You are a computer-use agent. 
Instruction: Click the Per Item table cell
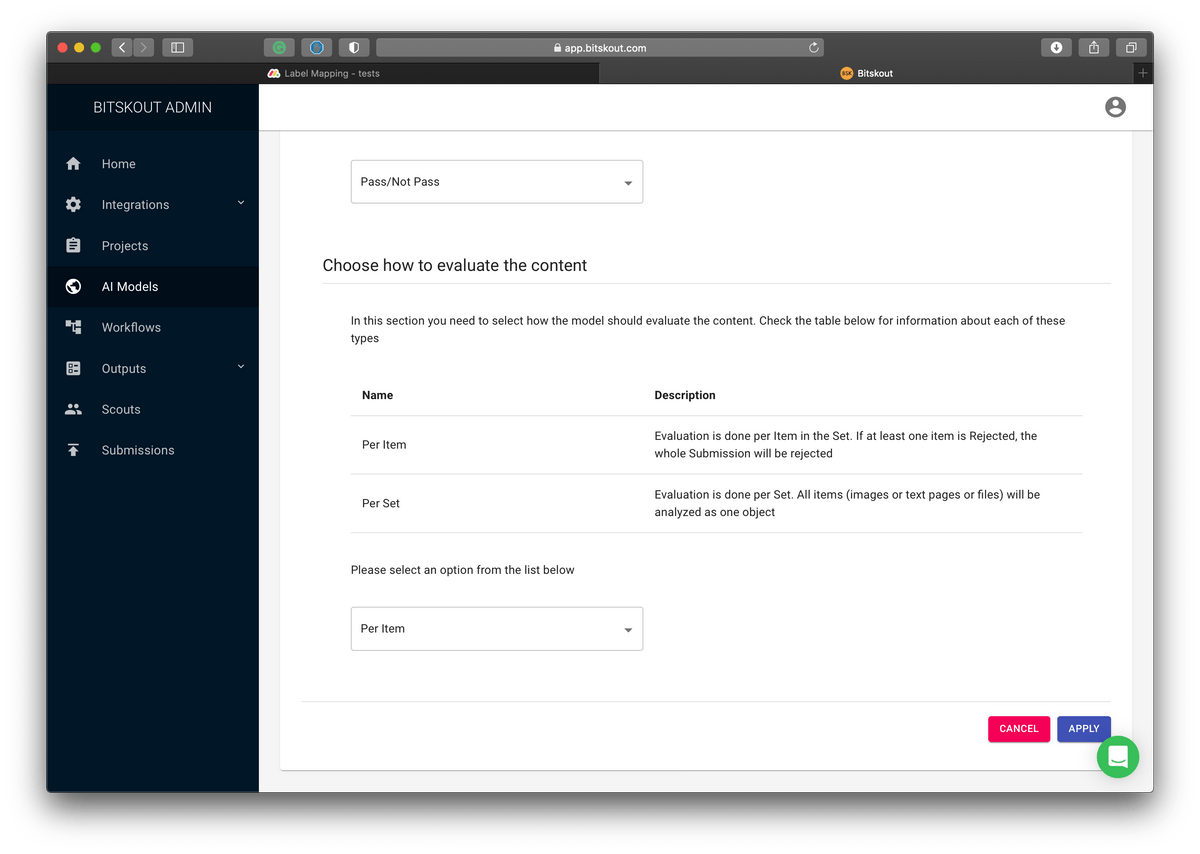coord(384,445)
